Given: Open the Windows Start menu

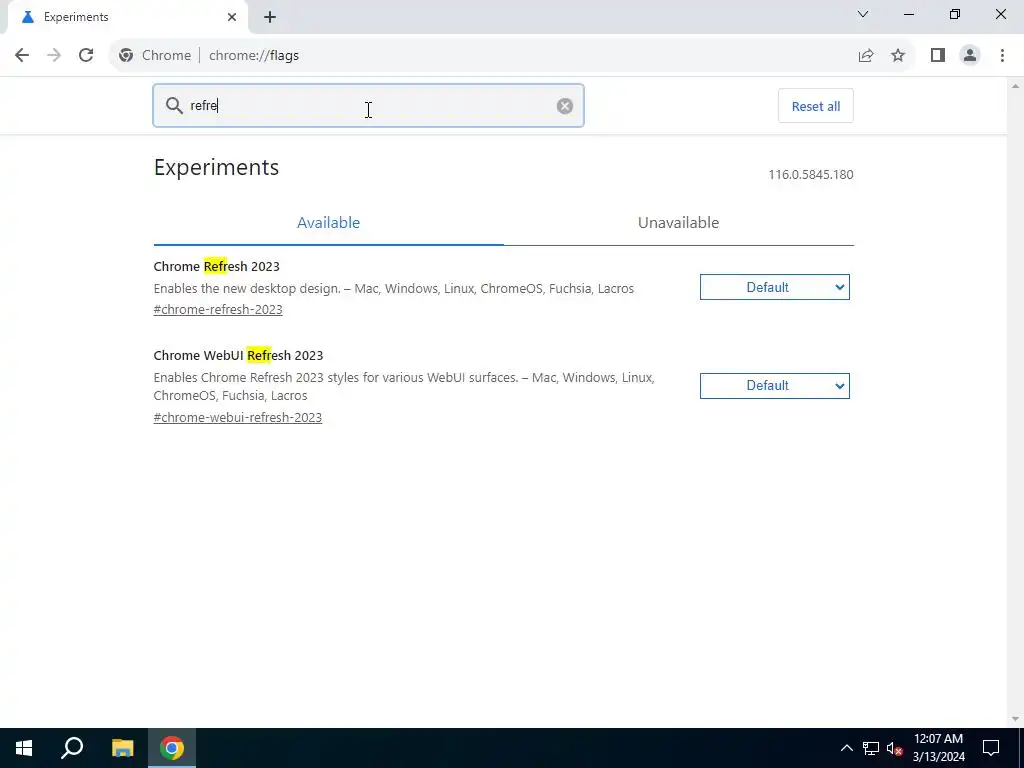Looking at the screenshot, I should [24, 748].
